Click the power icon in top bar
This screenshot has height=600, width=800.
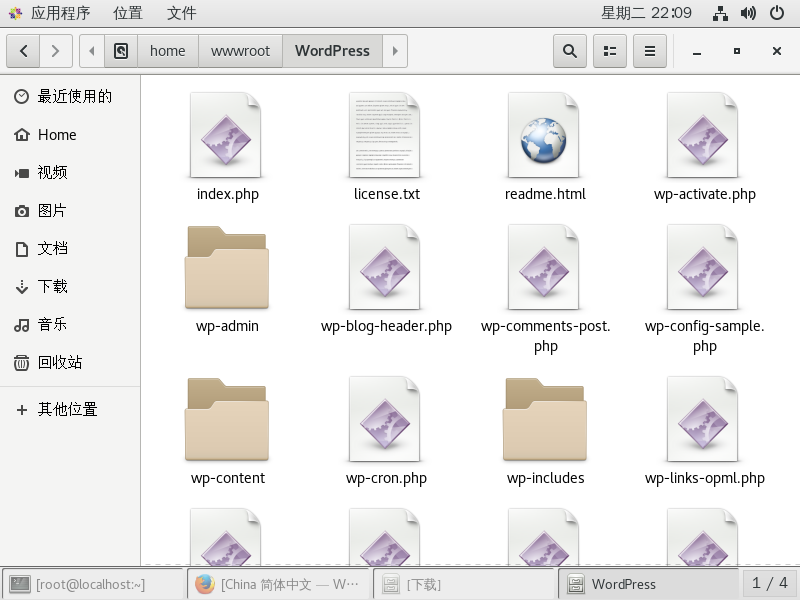pyautogui.click(x=777, y=13)
